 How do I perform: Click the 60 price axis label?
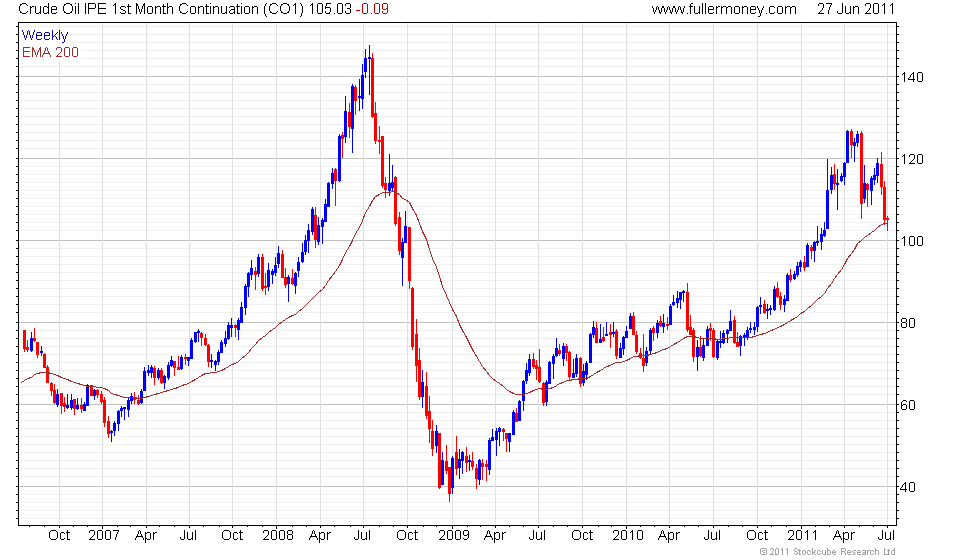point(908,405)
